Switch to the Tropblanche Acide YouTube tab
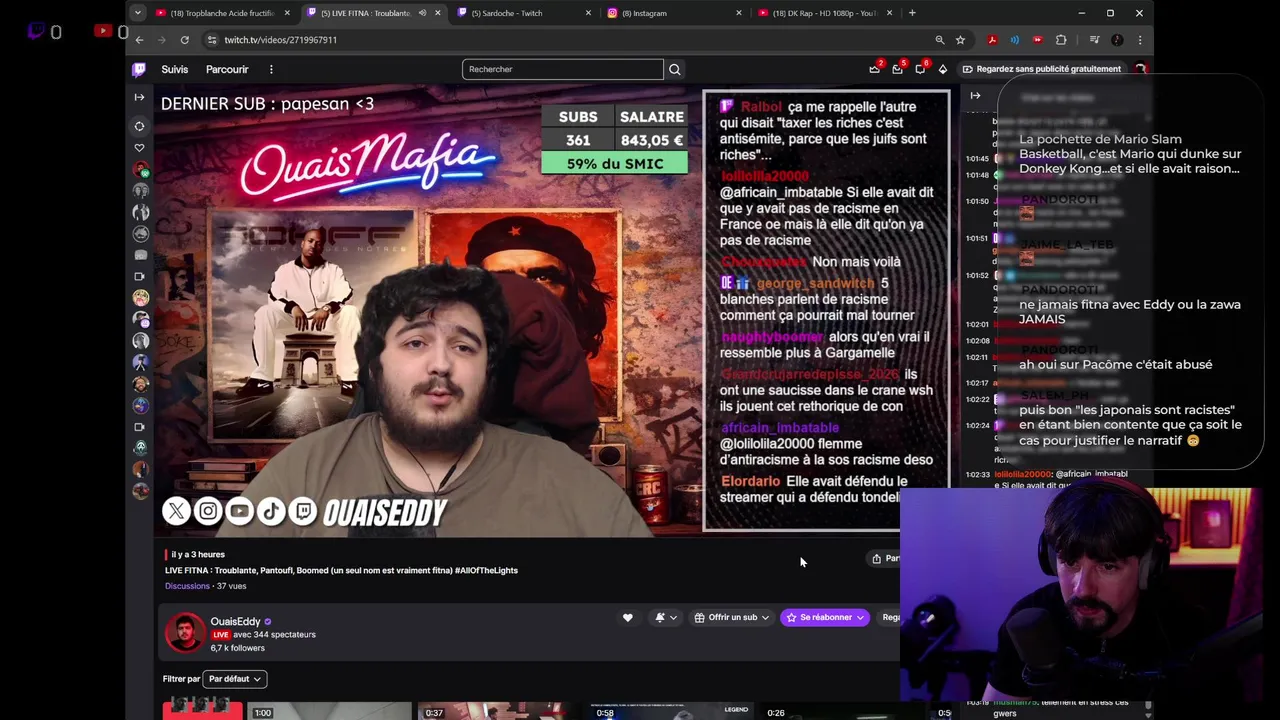 coord(222,13)
